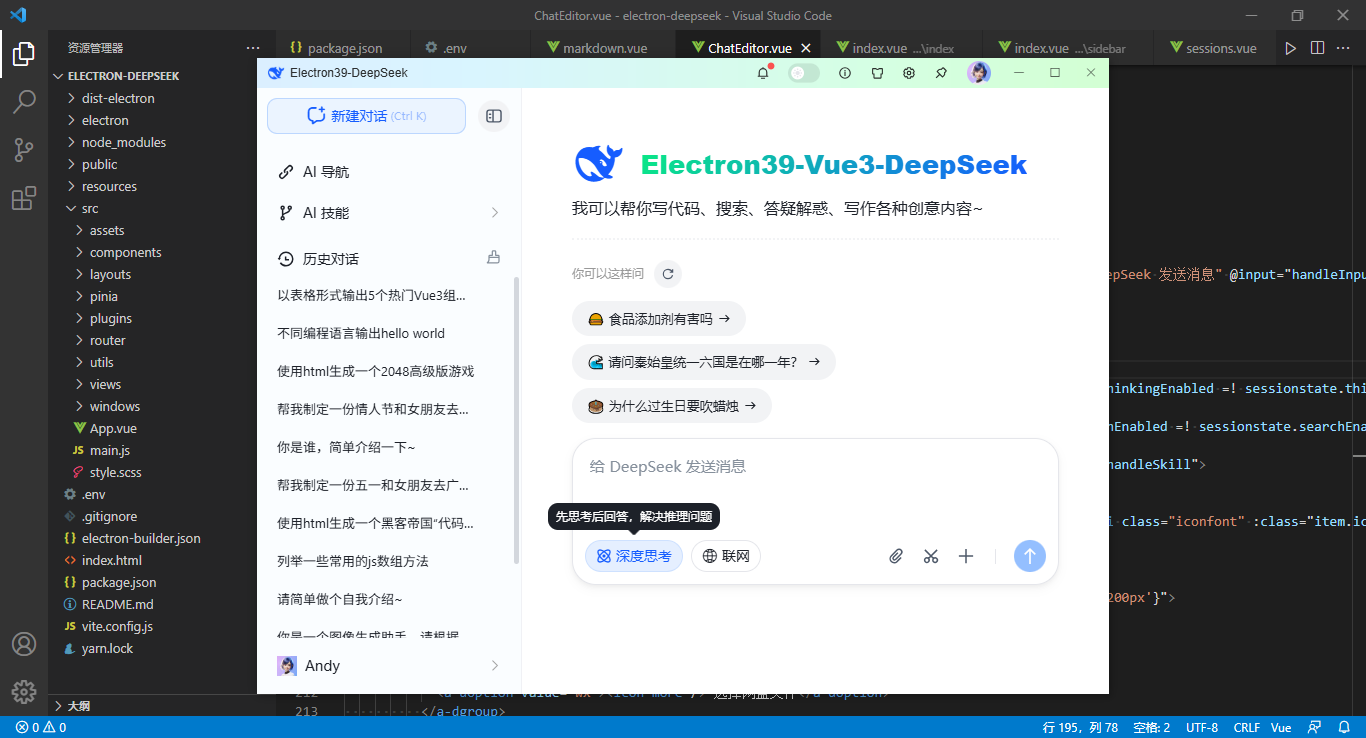Open README.md in the Explorer
Image resolution: width=1366 pixels, height=738 pixels.
click(x=117, y=604)
